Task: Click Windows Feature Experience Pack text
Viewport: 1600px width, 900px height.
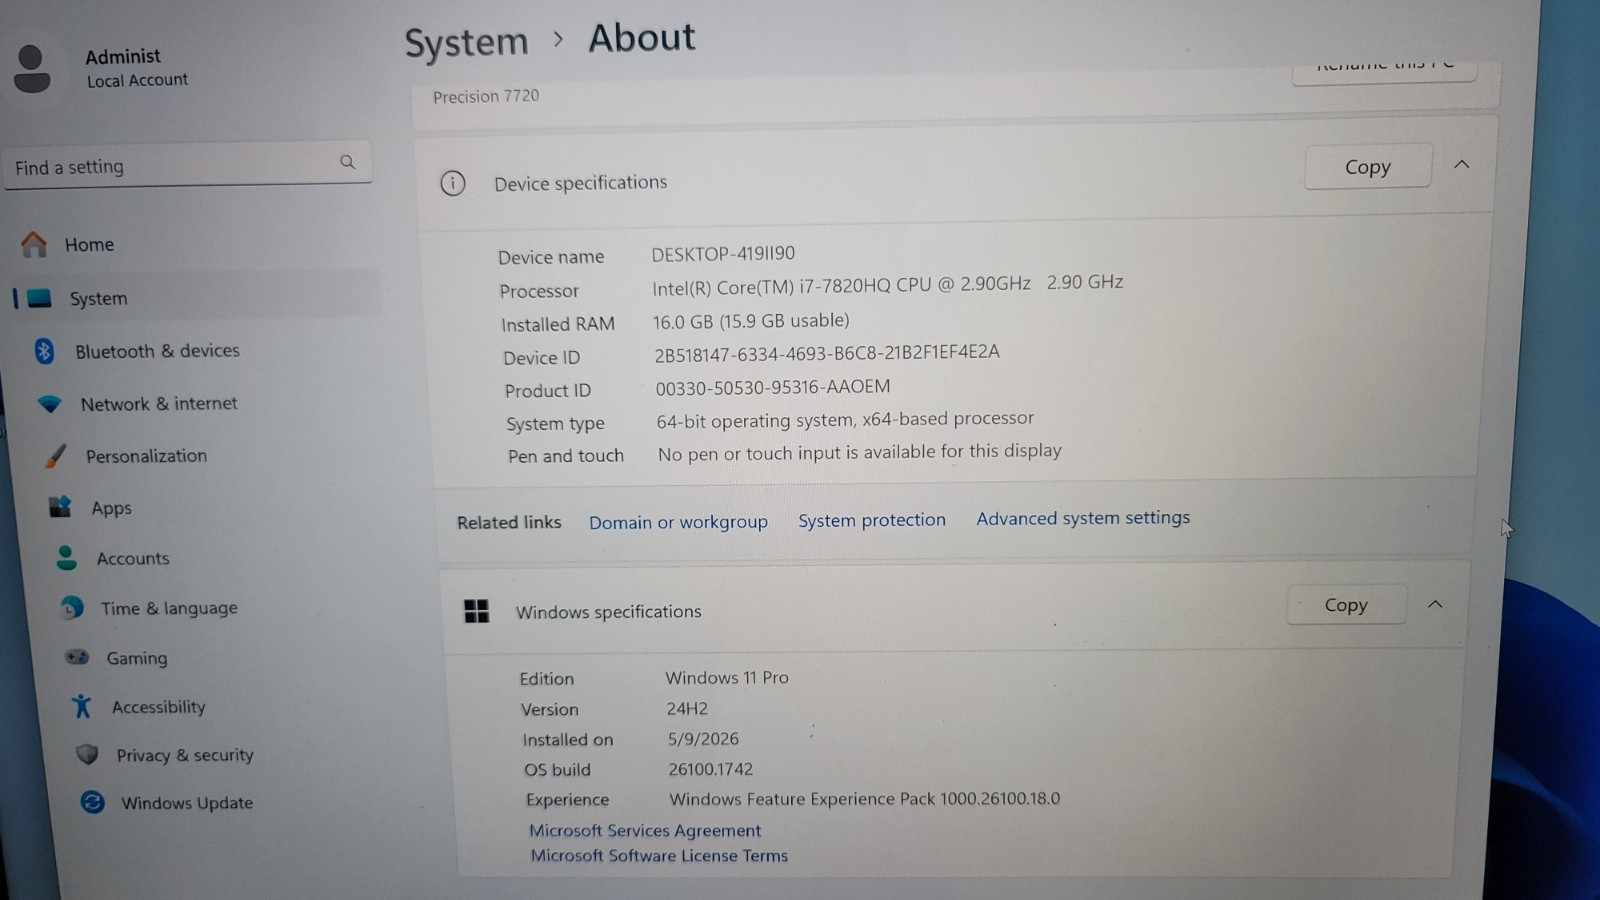Action: tap(865, 799)
